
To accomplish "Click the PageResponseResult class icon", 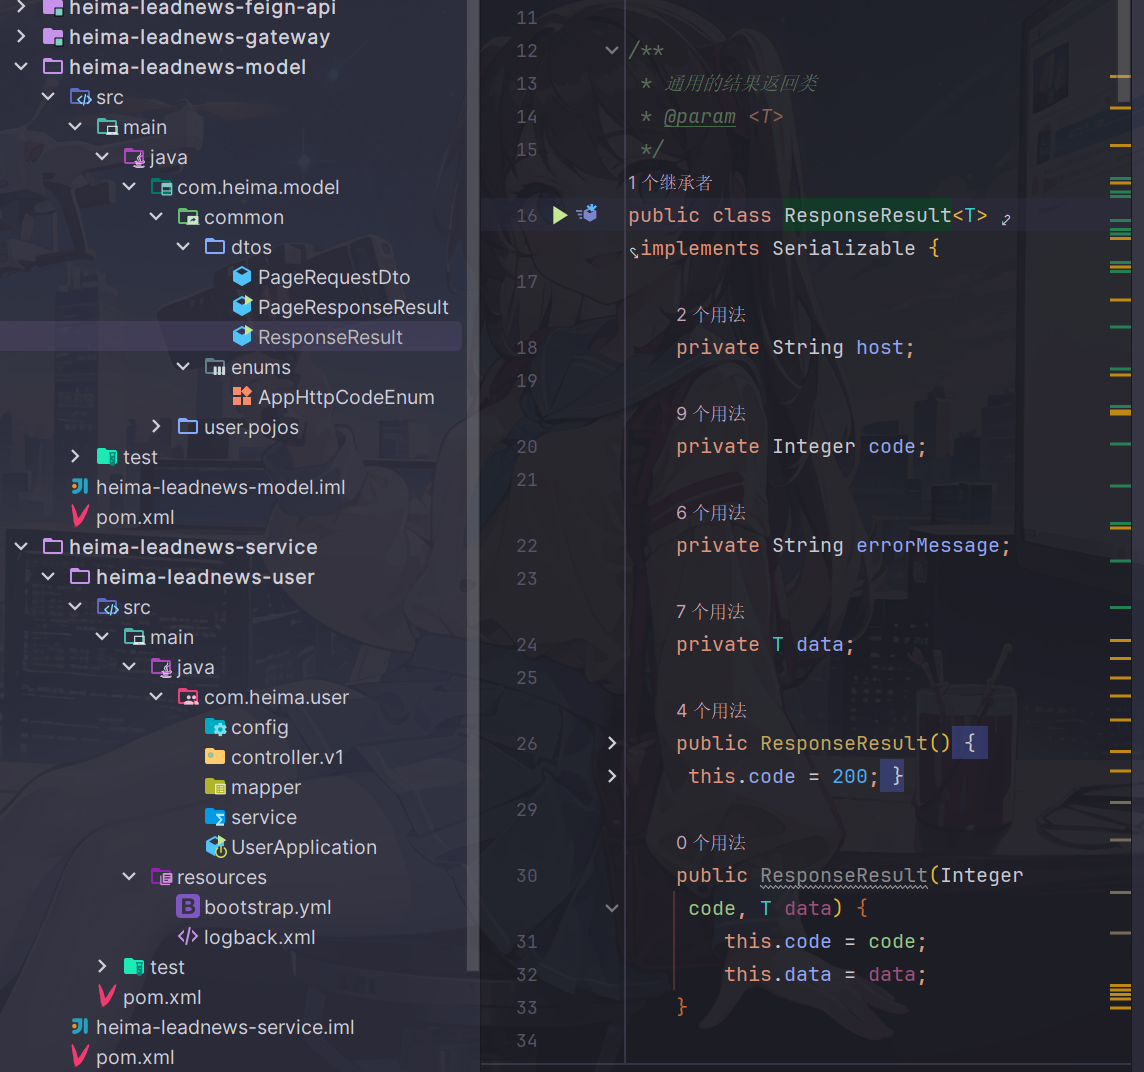I will [242, 306].
